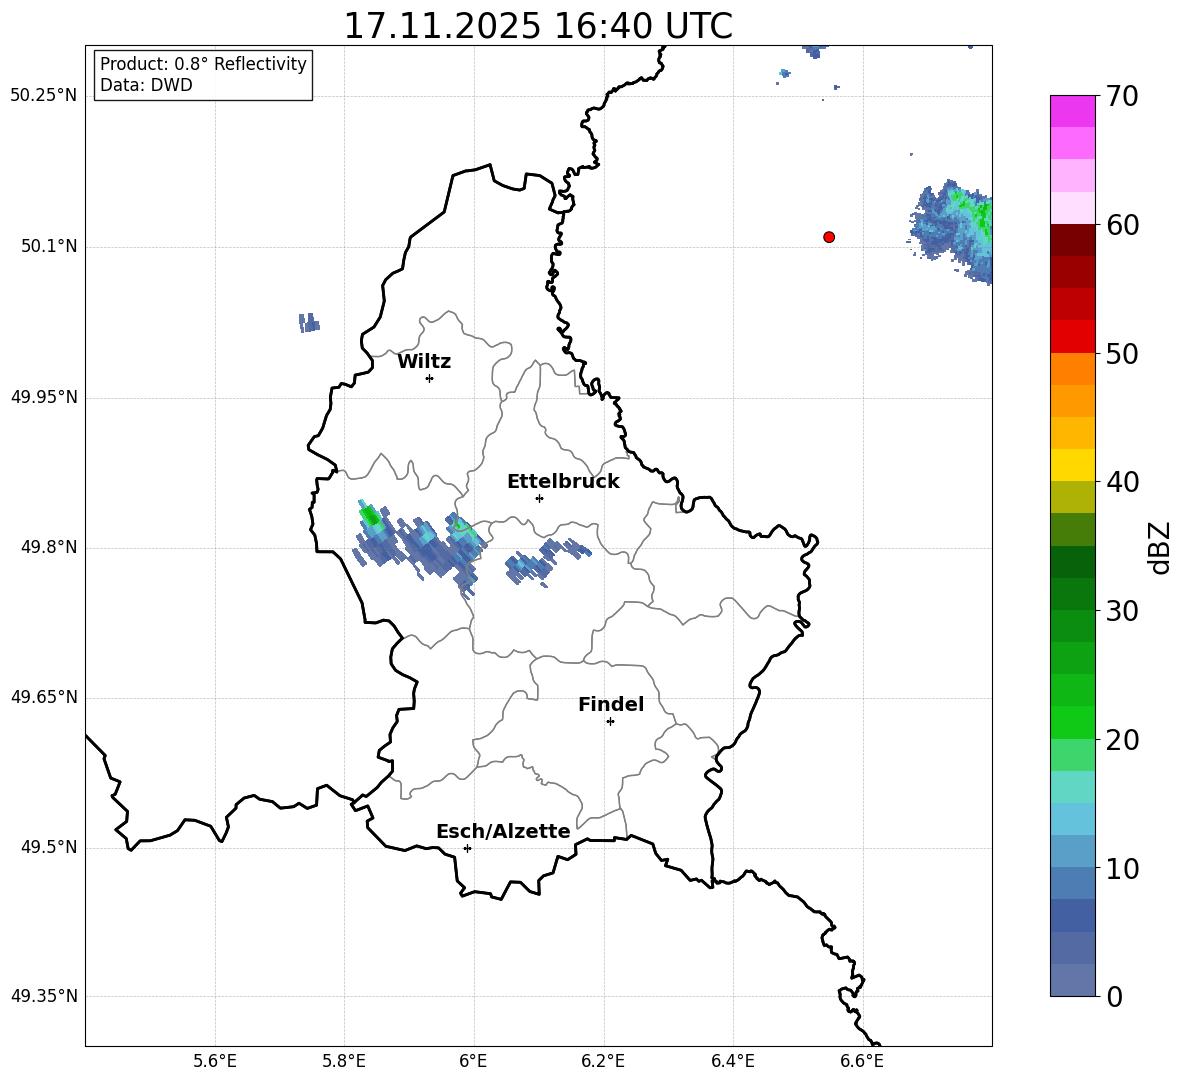Screen dimensions: 1184x1081
Task: Click the orange colorbar segment below 50
Action: 1072,369
